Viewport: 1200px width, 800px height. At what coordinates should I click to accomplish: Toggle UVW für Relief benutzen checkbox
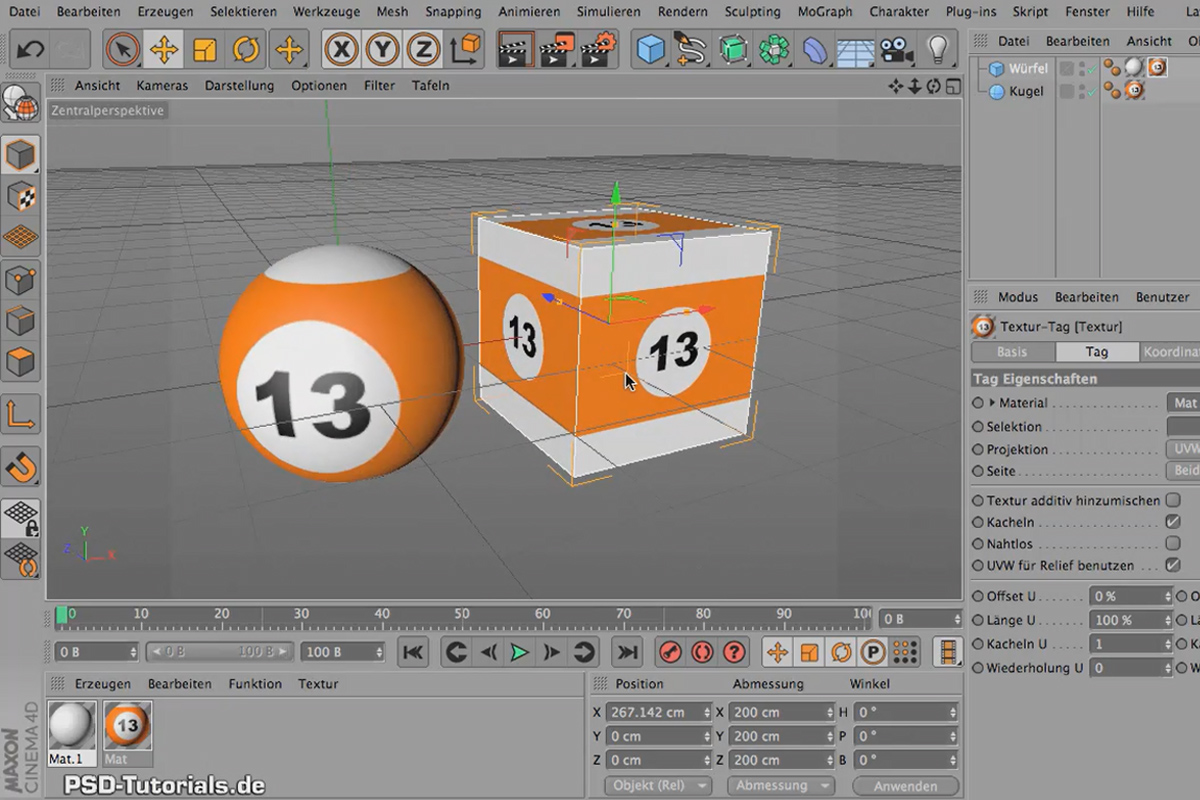click(x=1173, y=565)
